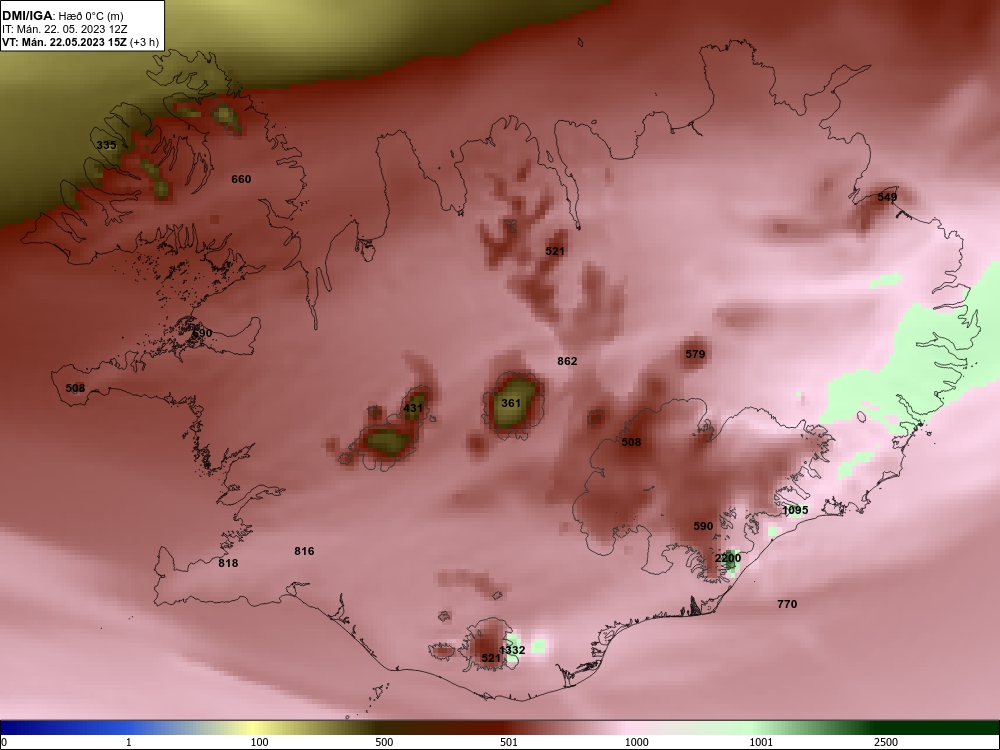
Task: Select the 431 glacier value
Action: 413,408
